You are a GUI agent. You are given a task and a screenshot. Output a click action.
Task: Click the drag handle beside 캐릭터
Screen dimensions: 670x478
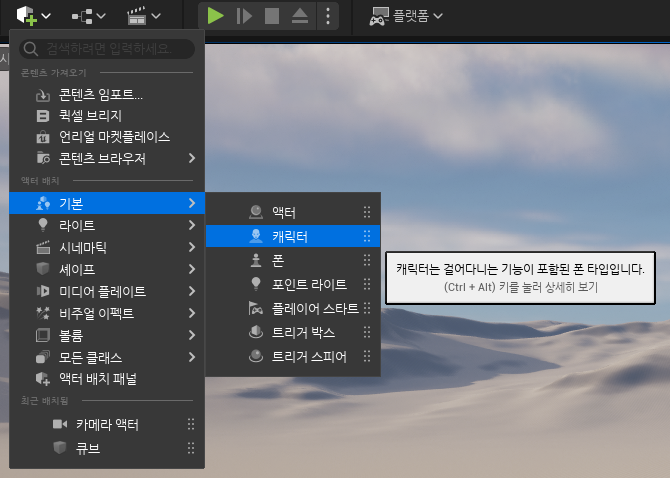coord(367,236)
